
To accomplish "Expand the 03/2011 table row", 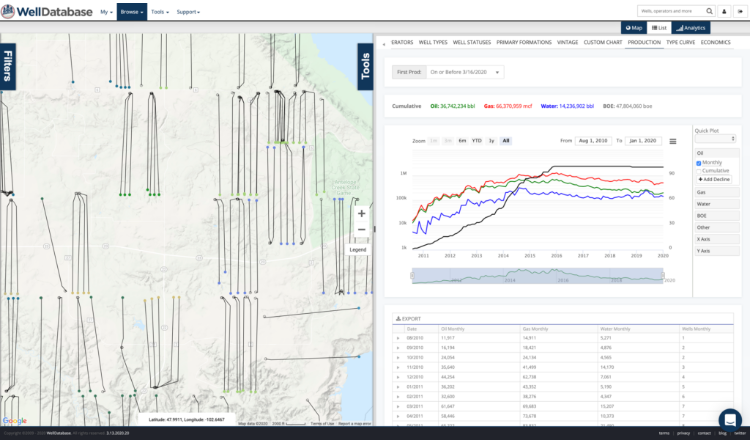I will pos(398,406).
